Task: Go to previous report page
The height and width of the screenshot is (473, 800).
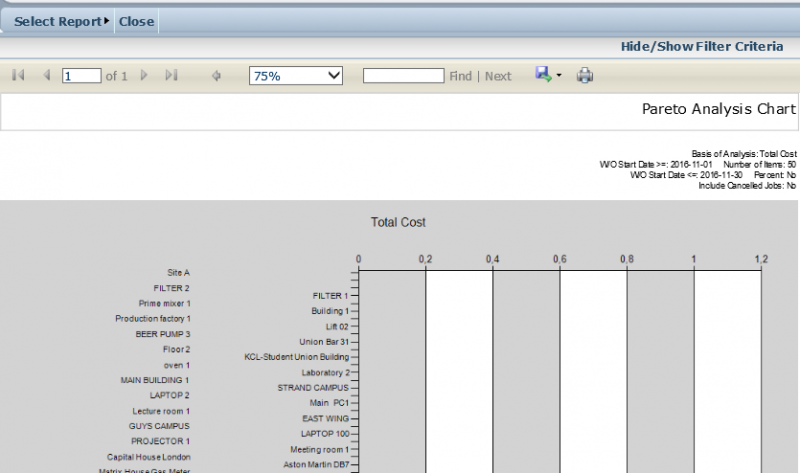Action: tap(46, 75)
